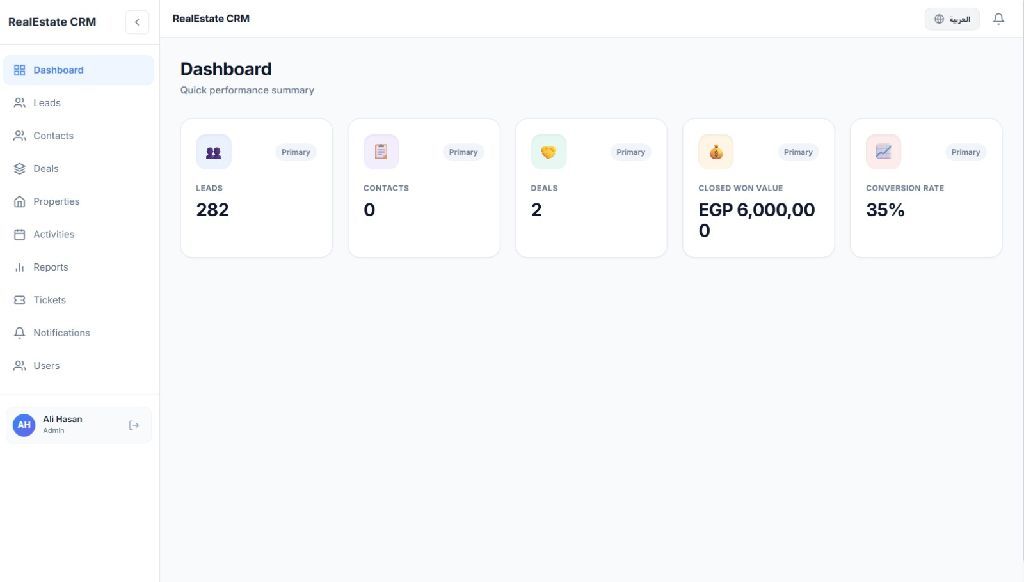The image size is (1024, 582).
Task: Click the Deals layers icon in the sidebar
Action: point(20,169)
